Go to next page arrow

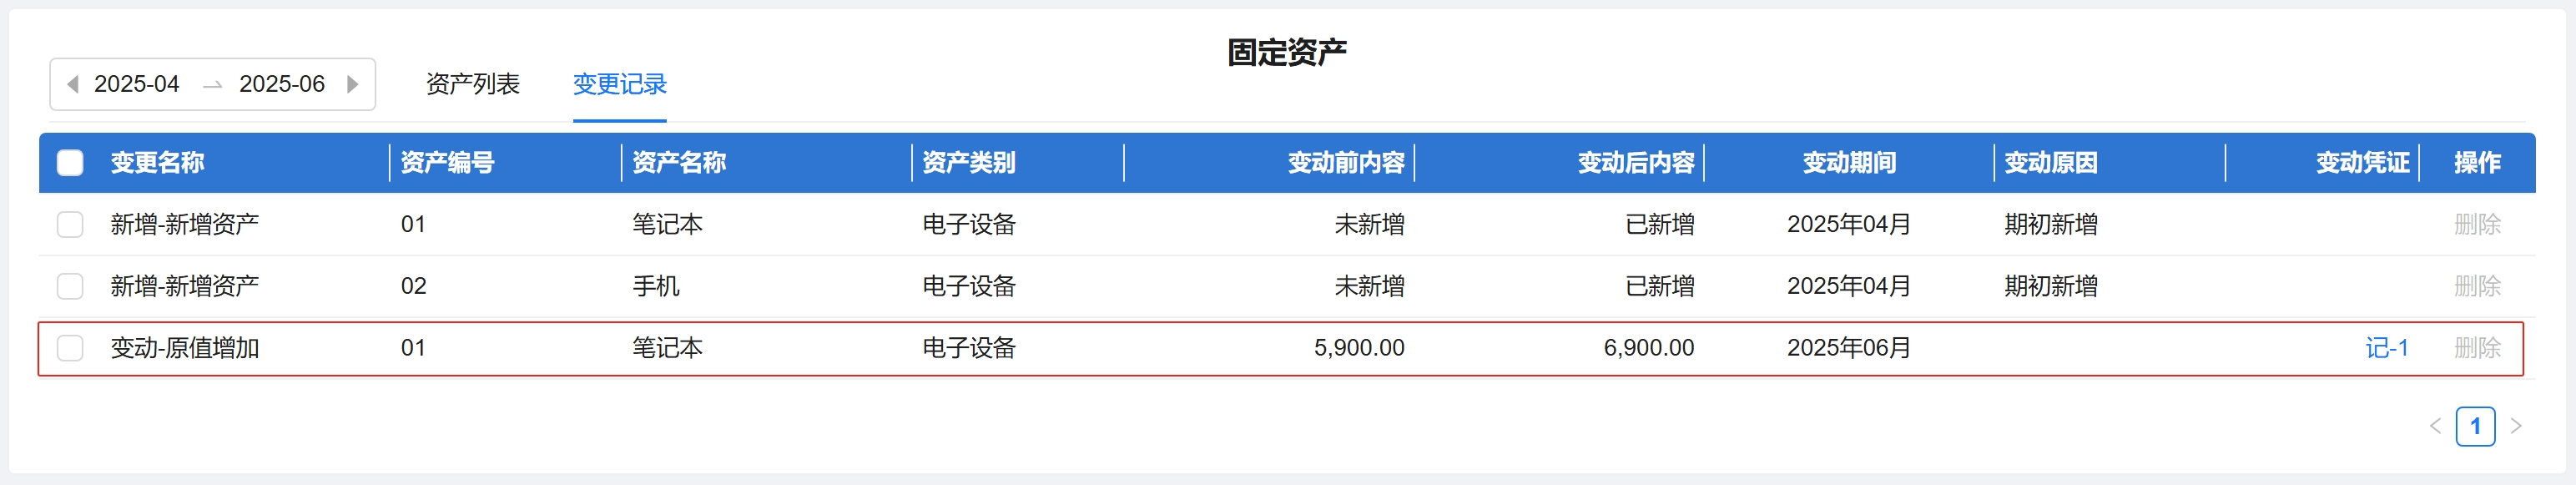(2516, 426)
